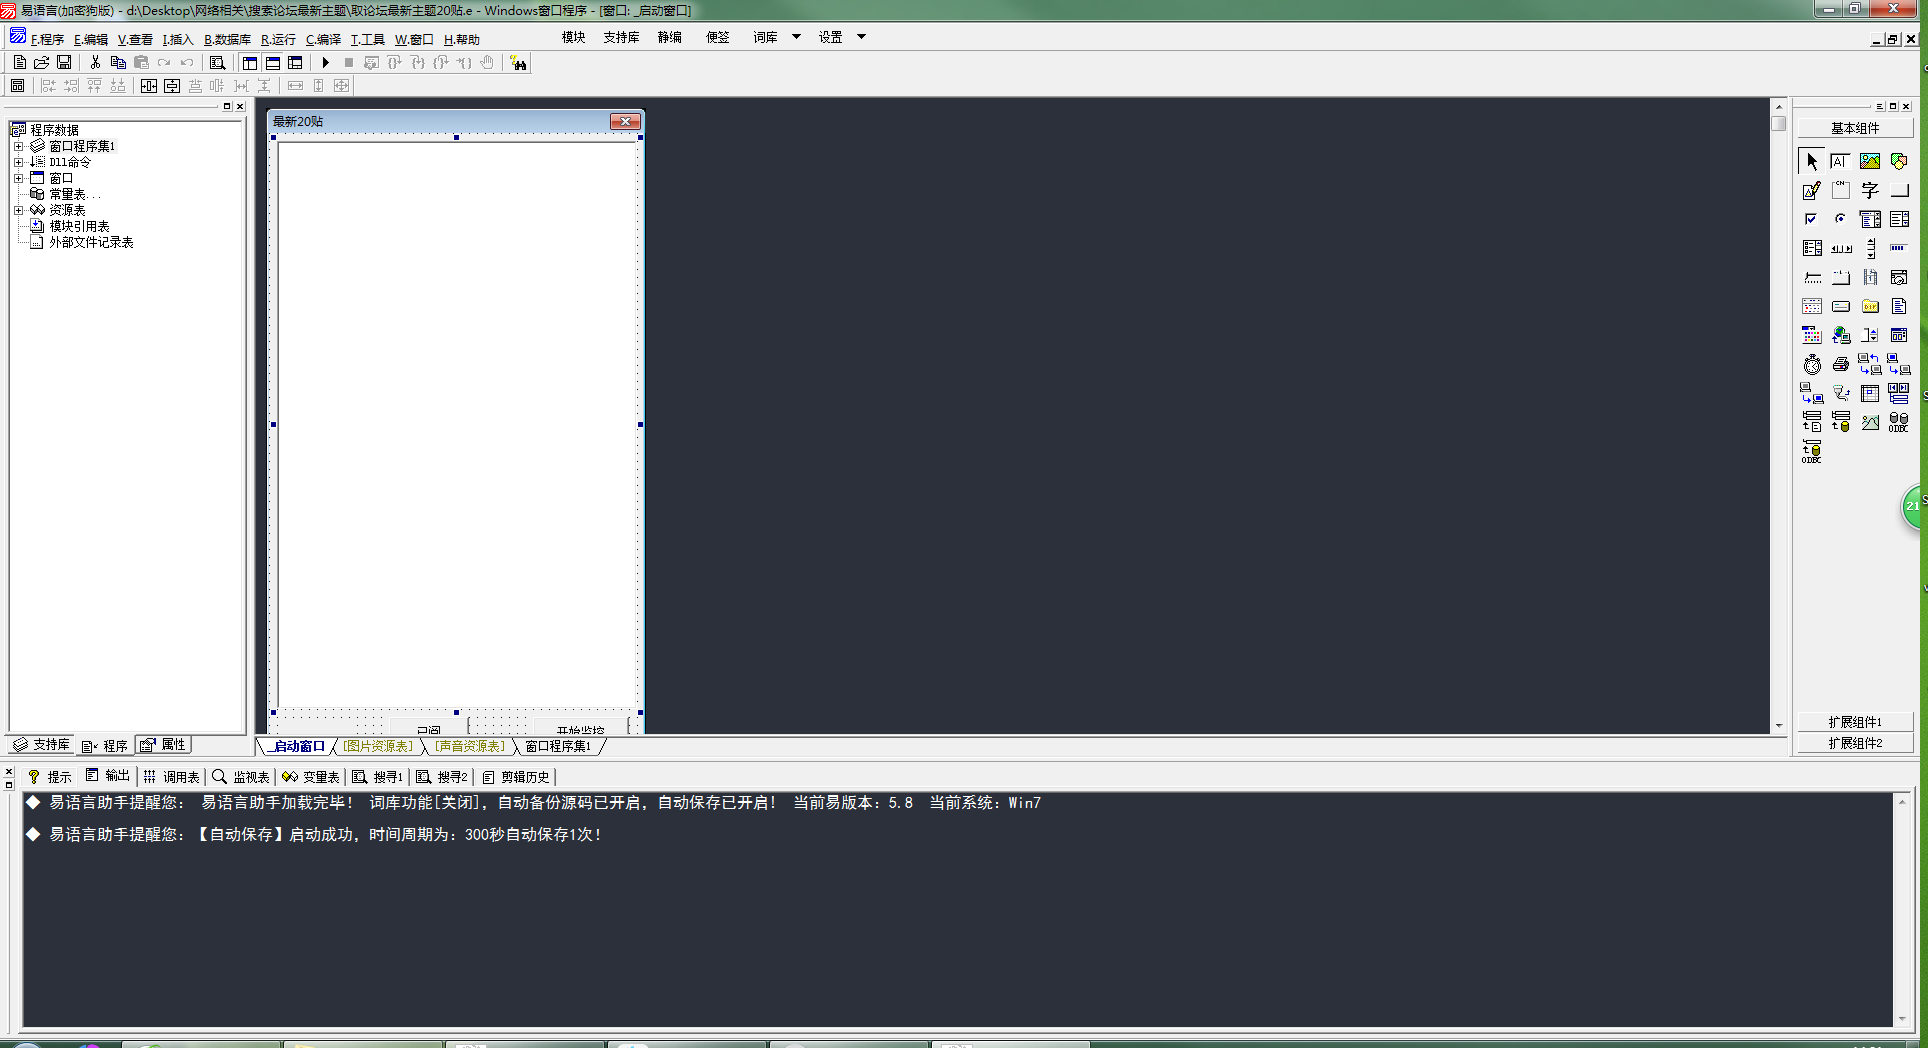Select the Label 字 component
The height and width of the screenshot is (1048, 1928).
pyautogui.click(x=1869, y=190)
